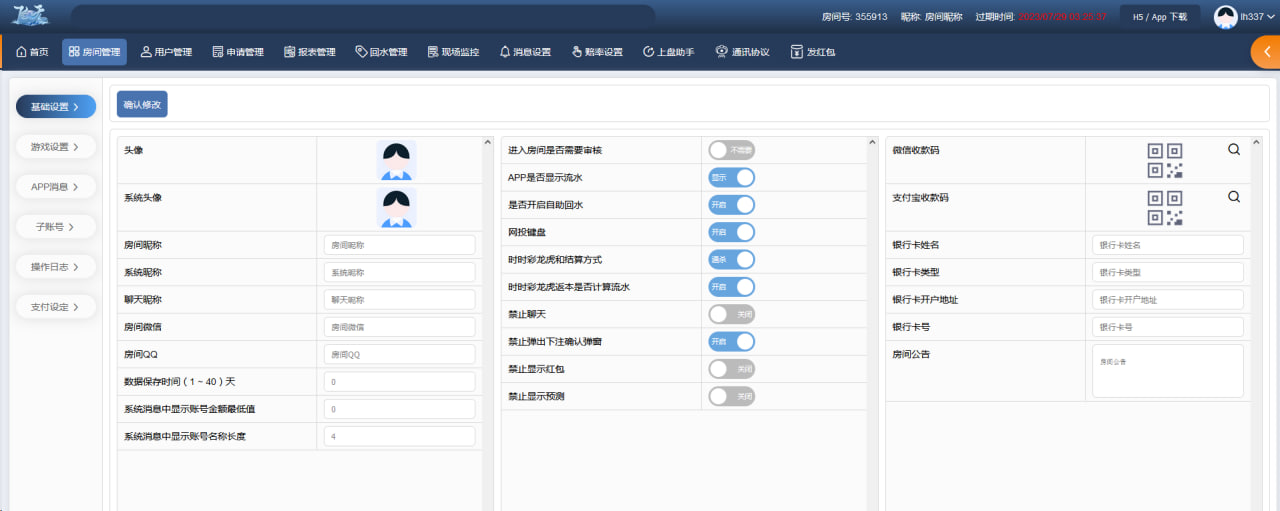This screenshot has height=511, width=1280.
Task: Click the 确认修改 button
Action: [142, 104]
